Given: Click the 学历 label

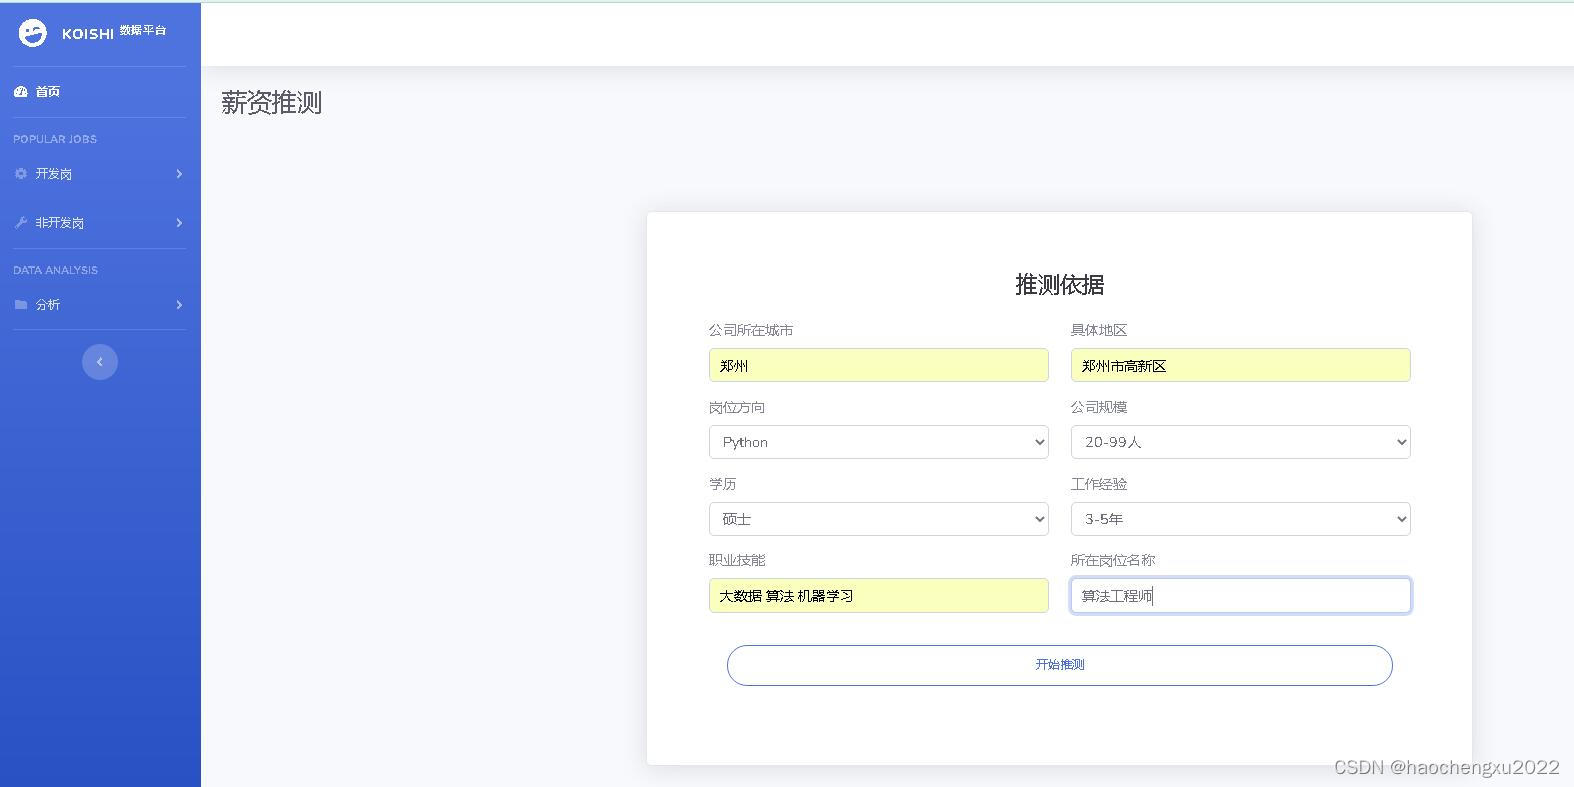Looking at the screenshot, I should point(723,484).
